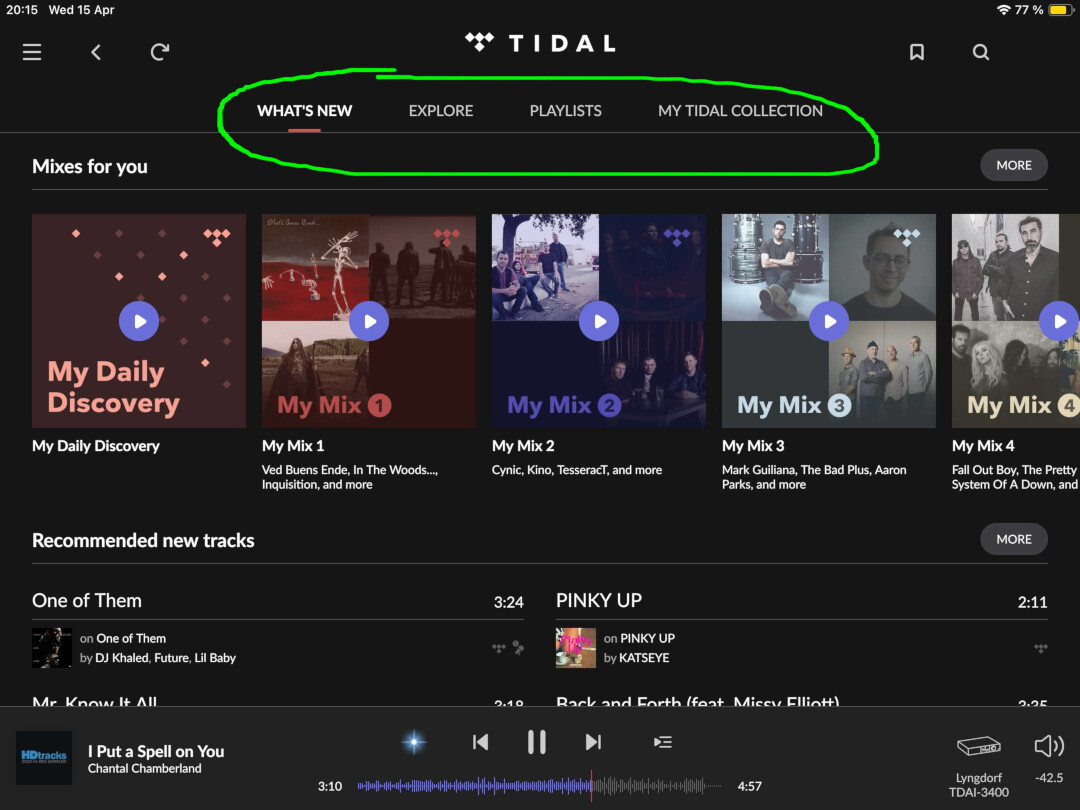The height and width of the screenshot is (810, 1080).
Task: Open artist DJ Khaled link
Action: (x=122, y=658)
